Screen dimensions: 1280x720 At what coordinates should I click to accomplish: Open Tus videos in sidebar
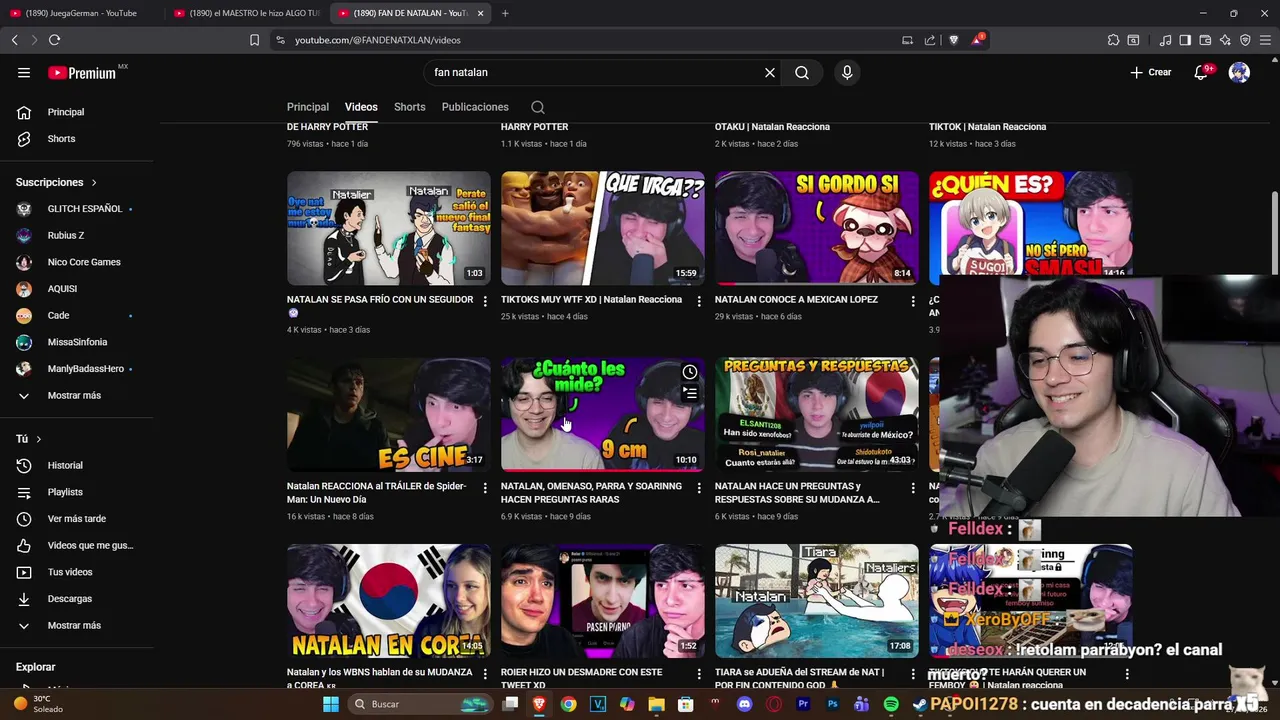(x=76, y=572)
